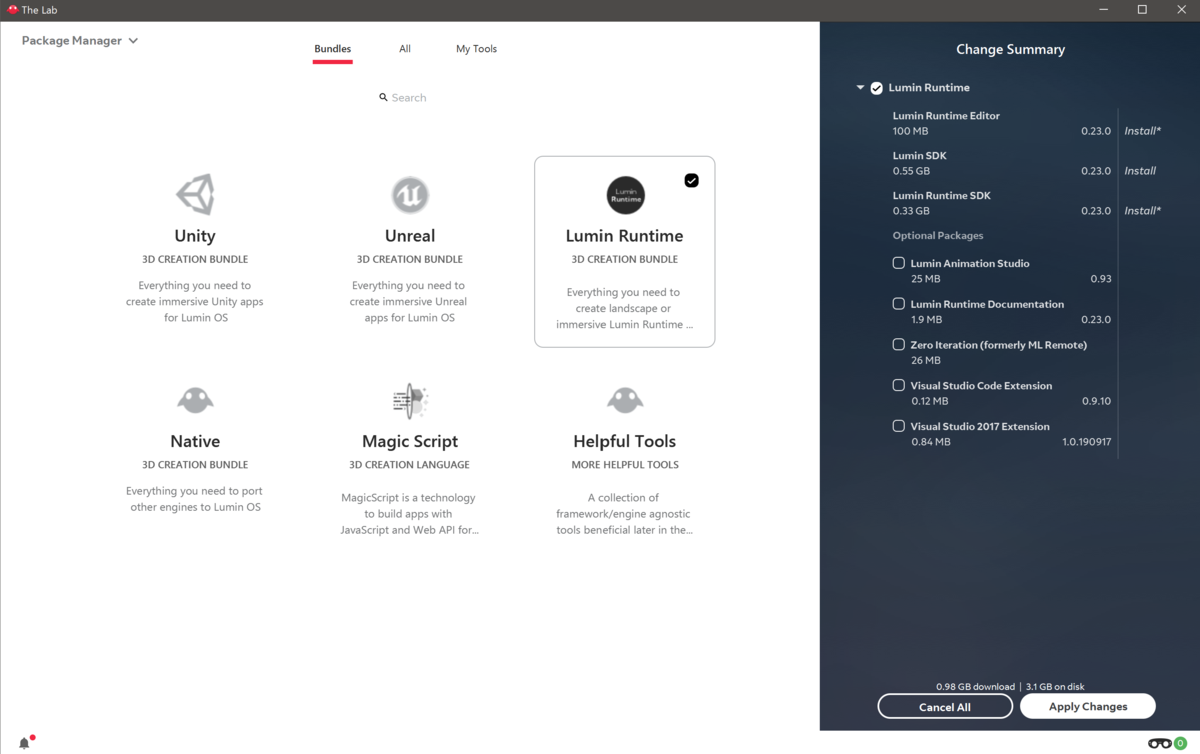The image size is (1200, 754).
Task: Focus the Search input field
Action: point(410,98)
